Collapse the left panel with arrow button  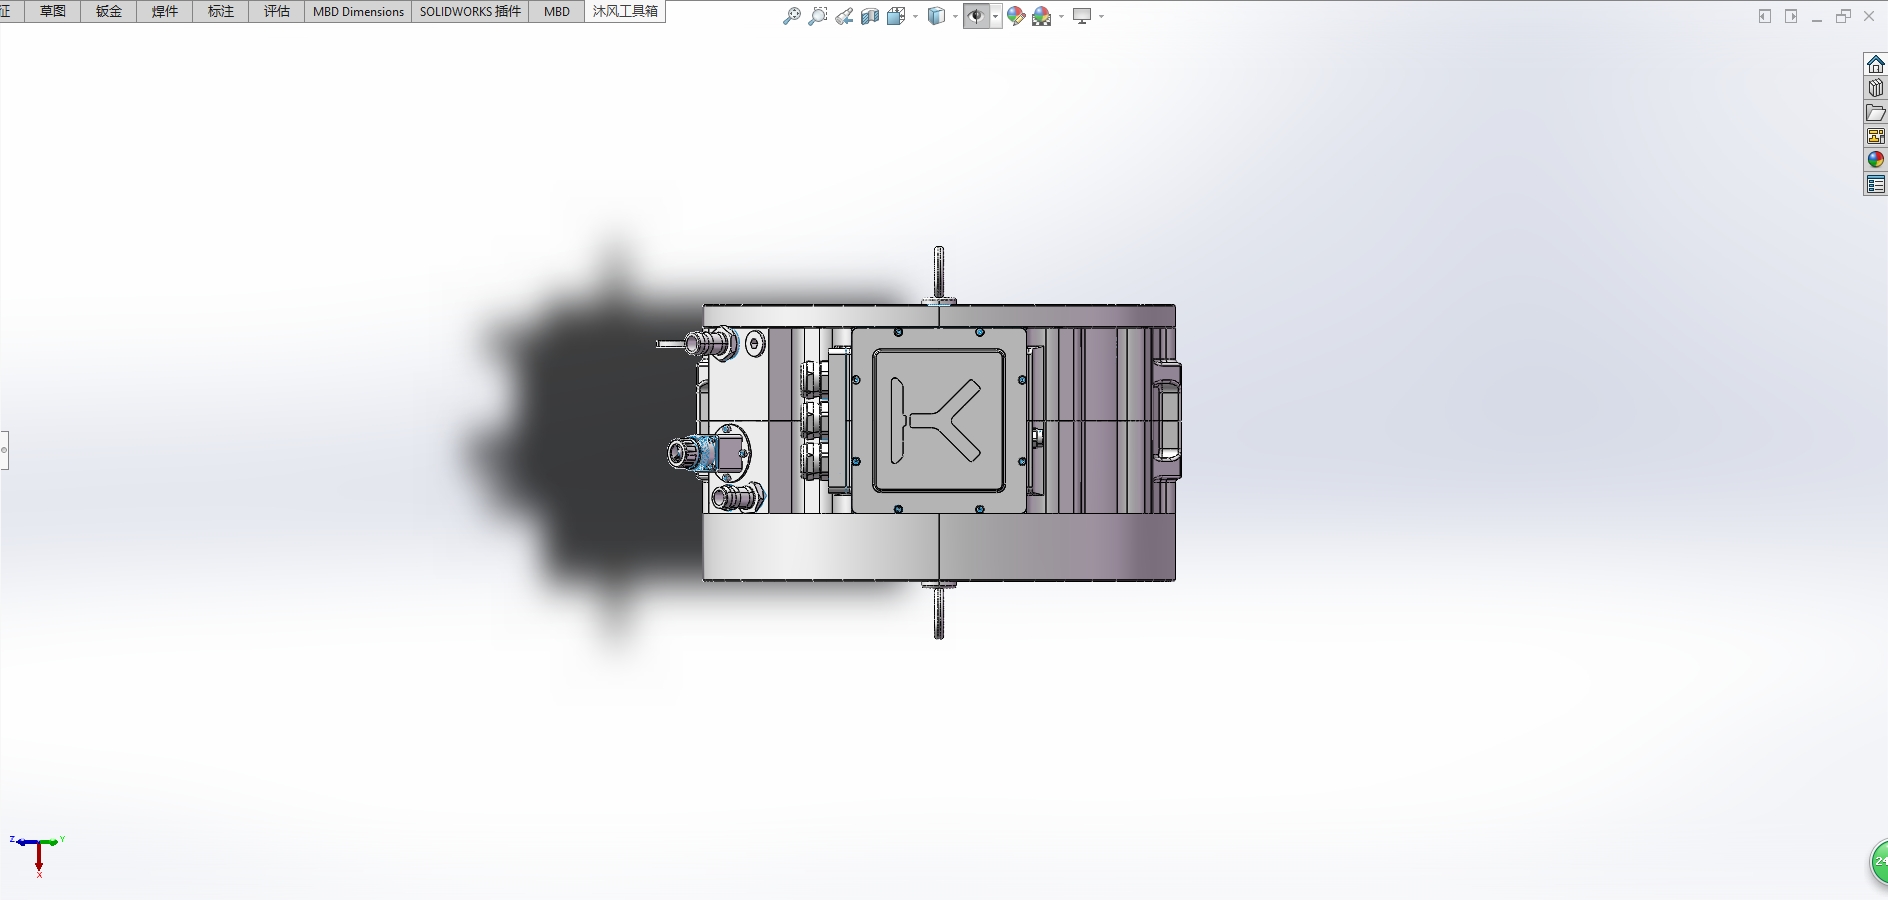pyautogui.click(x=1765, y=16)
